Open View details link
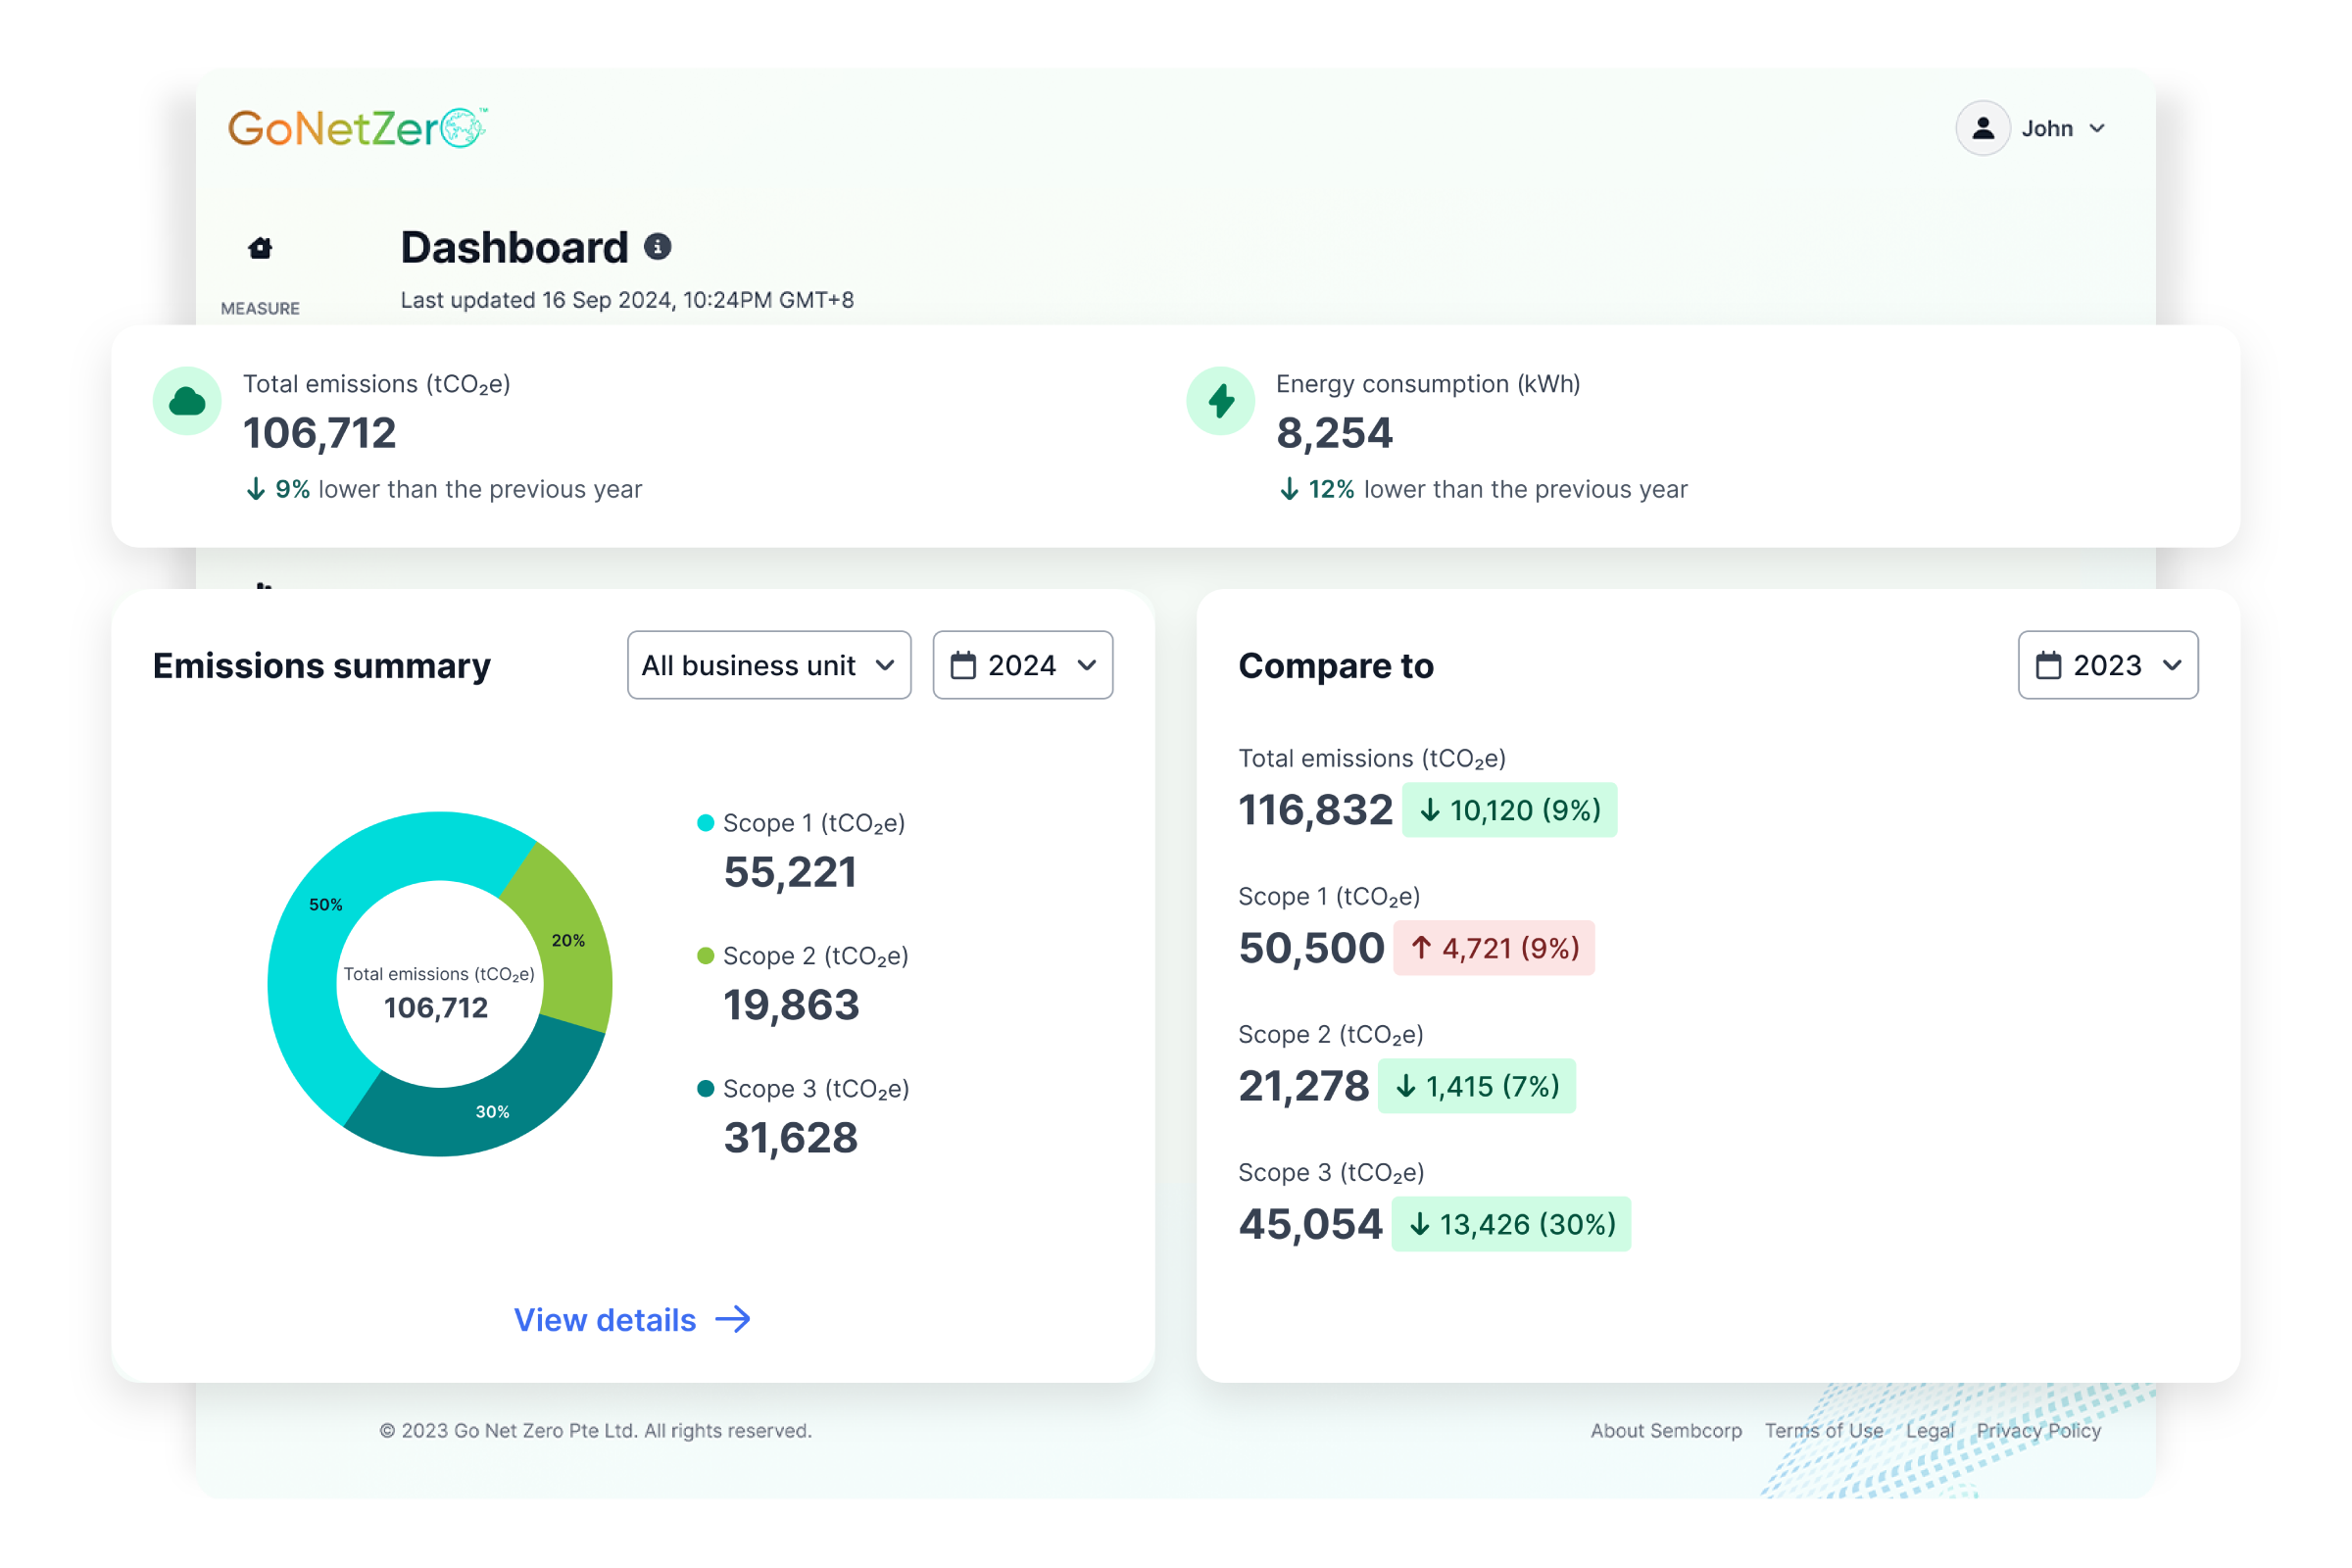The height and width of the screenshot is (1568, 2352). pos(631,1319)
